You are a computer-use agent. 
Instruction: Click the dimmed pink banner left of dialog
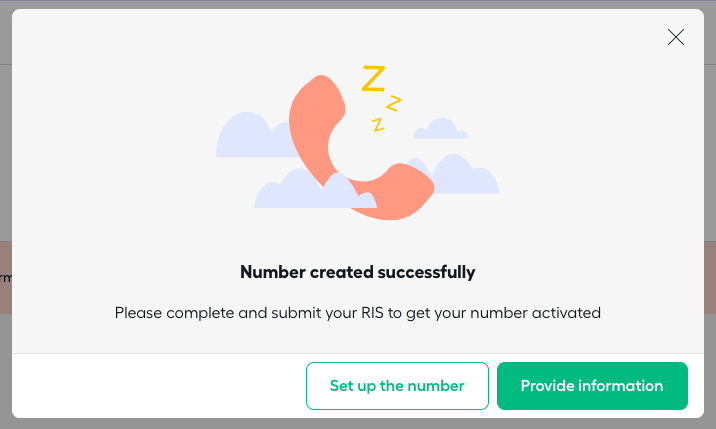pyautogui.click(x=6, y=278)
